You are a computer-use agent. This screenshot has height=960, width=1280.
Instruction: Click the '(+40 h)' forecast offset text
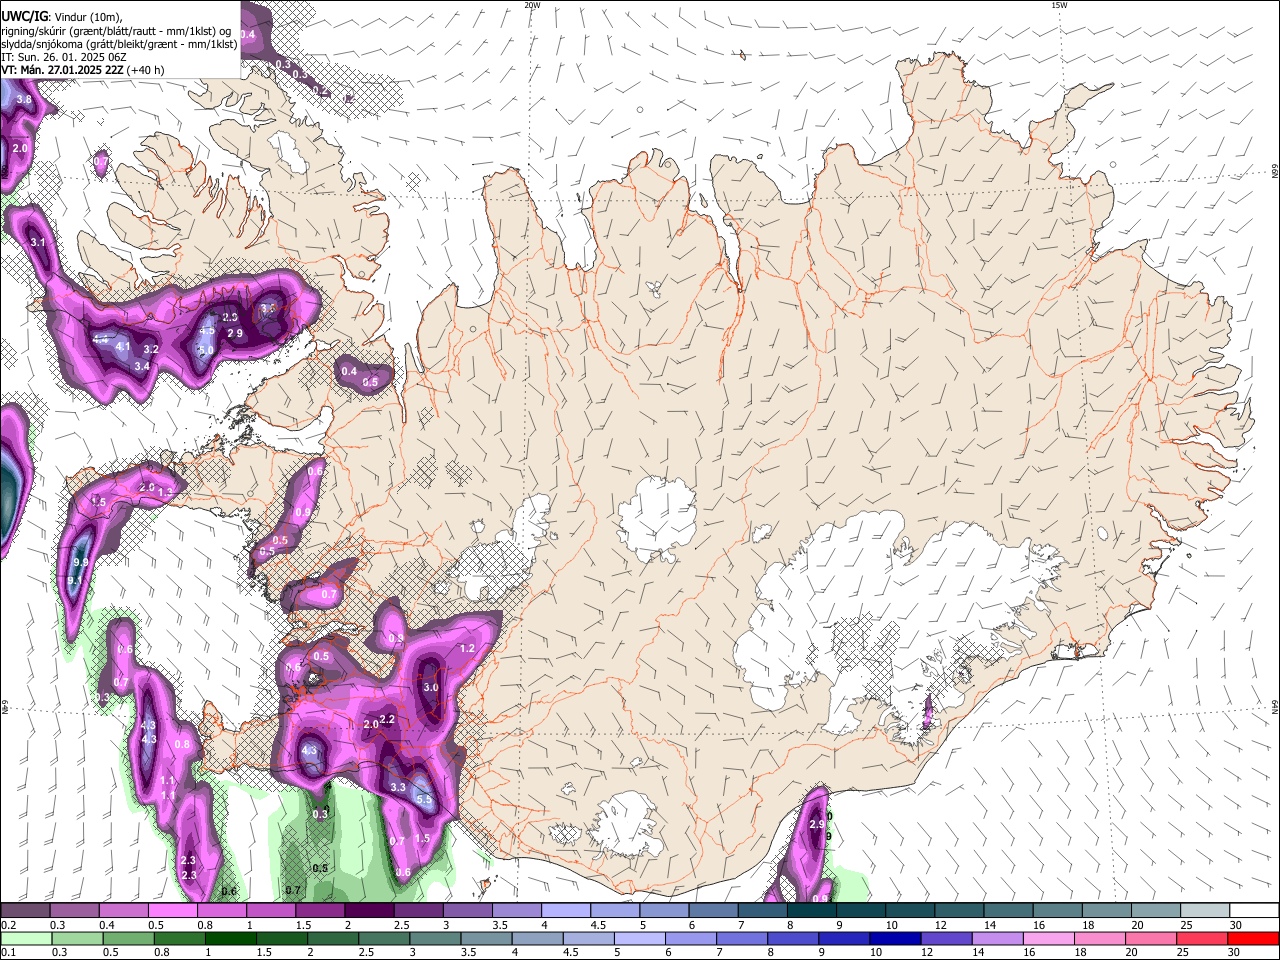[146, 70]
